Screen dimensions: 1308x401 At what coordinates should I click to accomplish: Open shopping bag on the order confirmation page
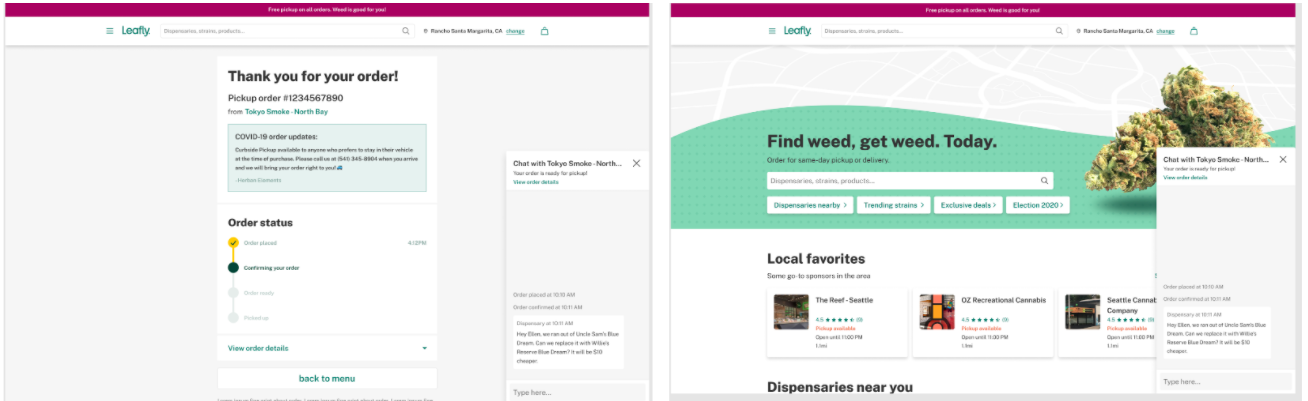[x=544, y=31]
